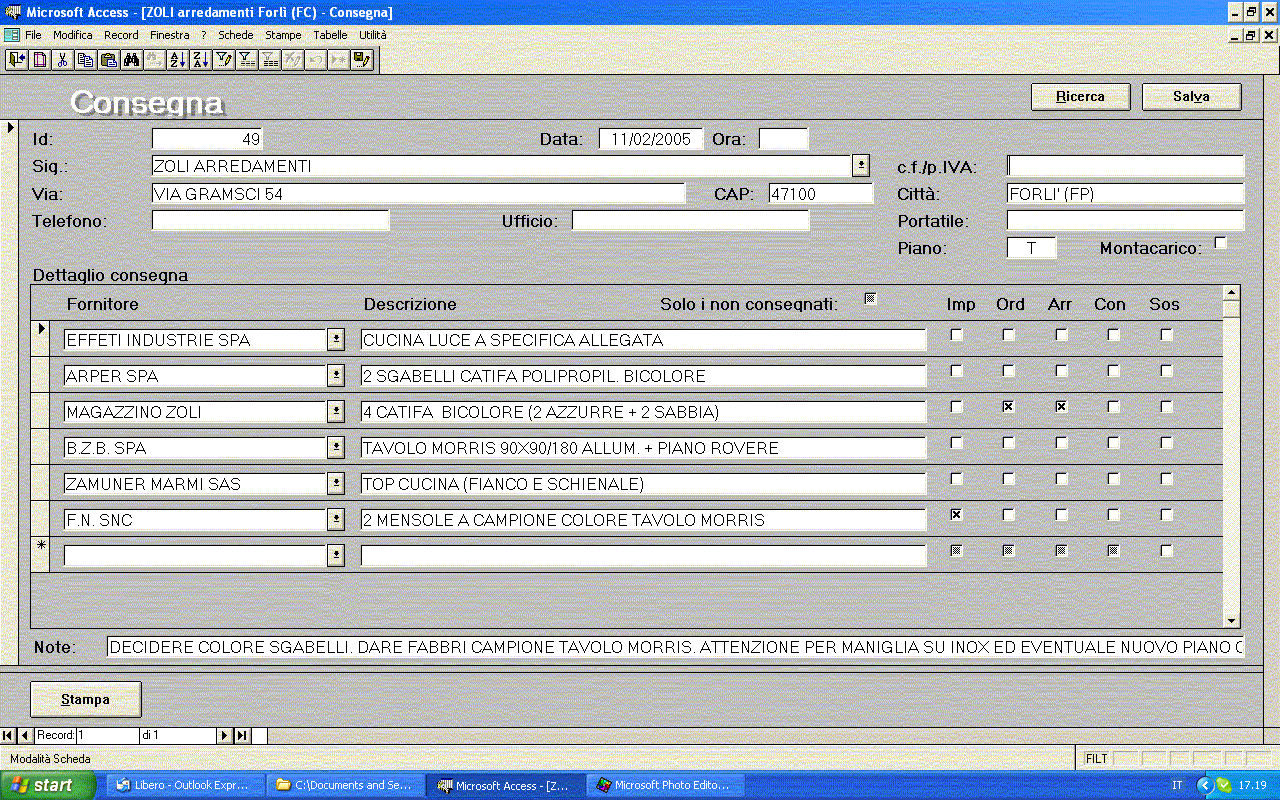Image resolution: width=1280 pixels, height=800 pixels.
Task: Sort ascending with the A-Z icon
Action: (x=177, y=60)
